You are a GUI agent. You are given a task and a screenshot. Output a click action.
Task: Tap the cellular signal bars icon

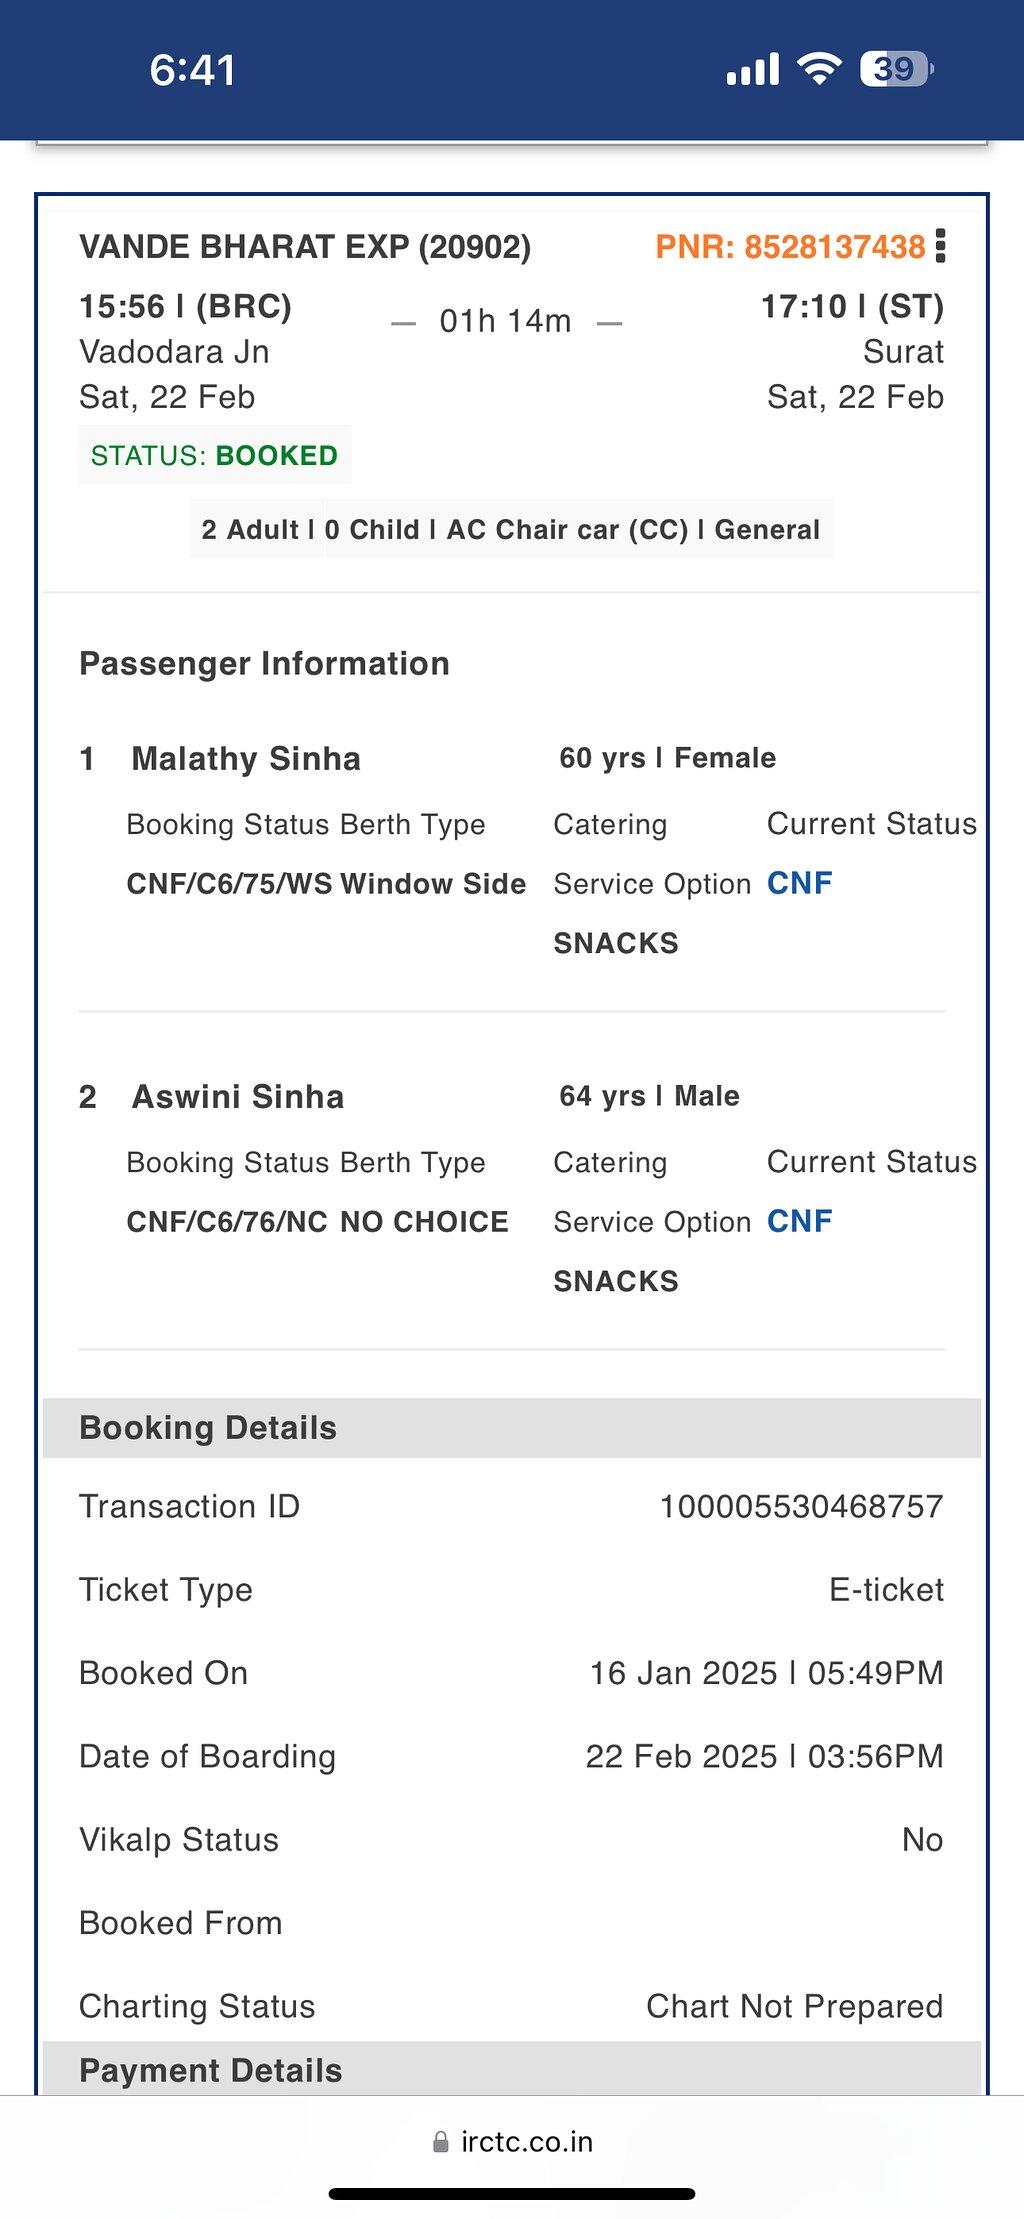pyautogui.click(x=752, y=69)
